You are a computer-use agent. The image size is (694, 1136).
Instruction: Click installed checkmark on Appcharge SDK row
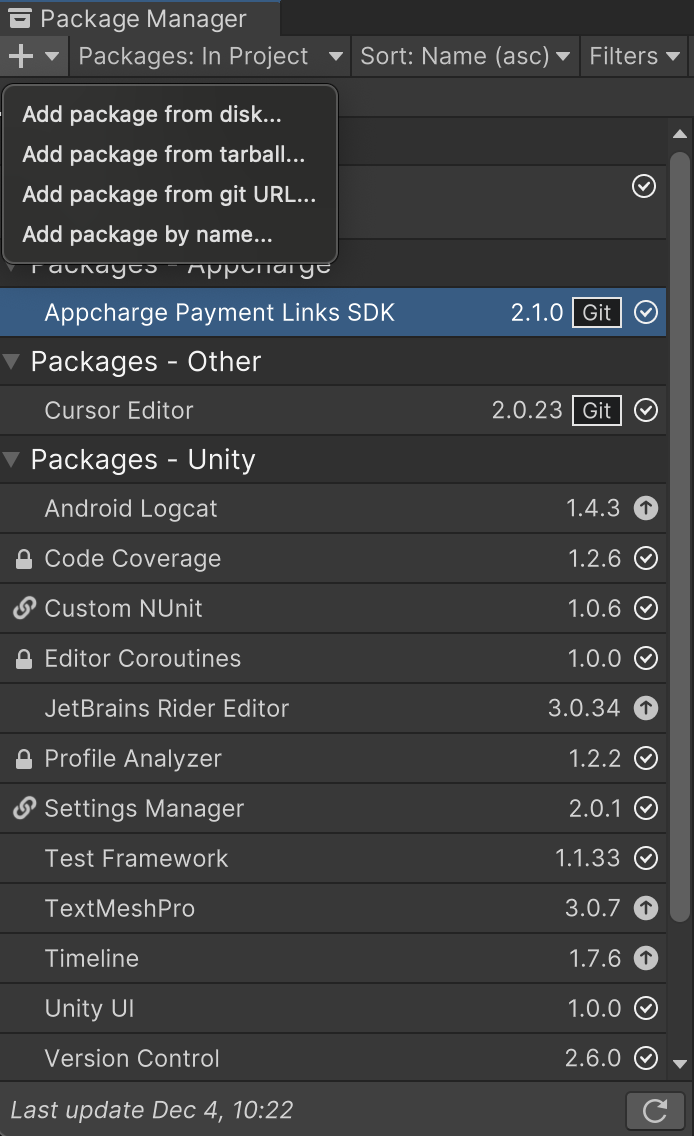tap(645, 312)
